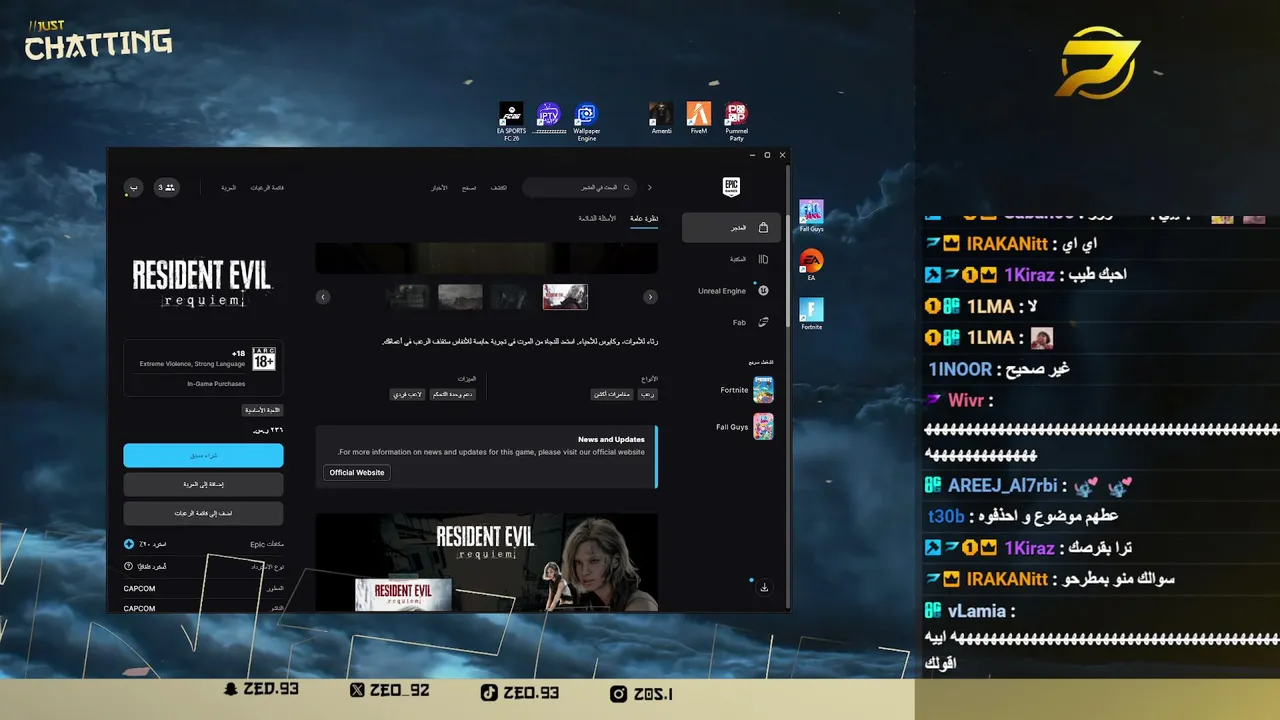Open the Amenti desktop shortcut
The width and height of the screenshot is (1280, 720).
[x=661, y=118]
